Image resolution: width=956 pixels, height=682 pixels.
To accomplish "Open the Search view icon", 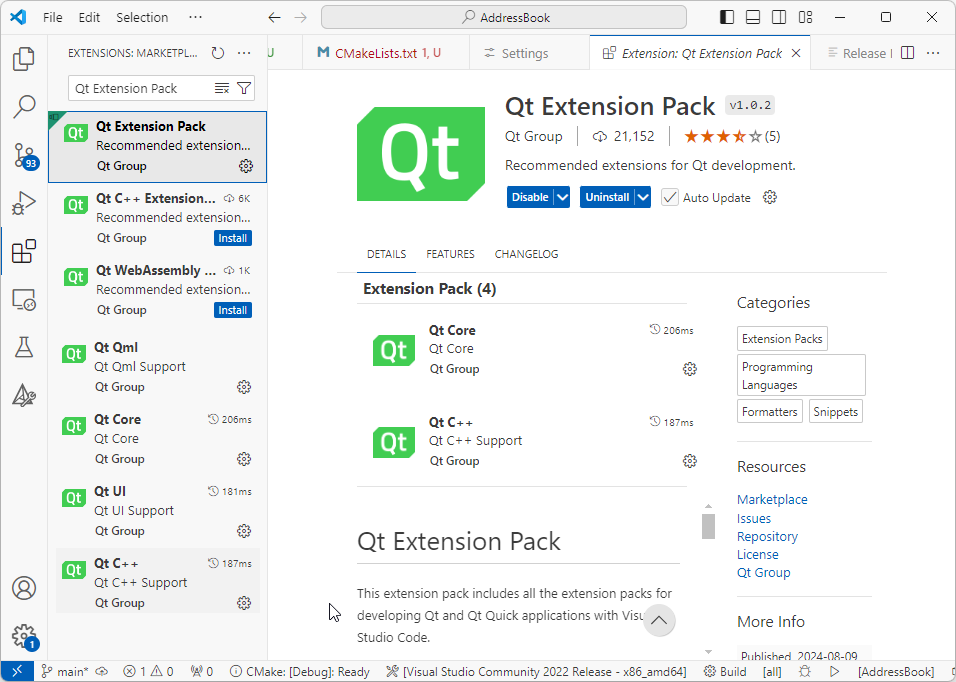I will pyautogui.click(x=24, y=106).
